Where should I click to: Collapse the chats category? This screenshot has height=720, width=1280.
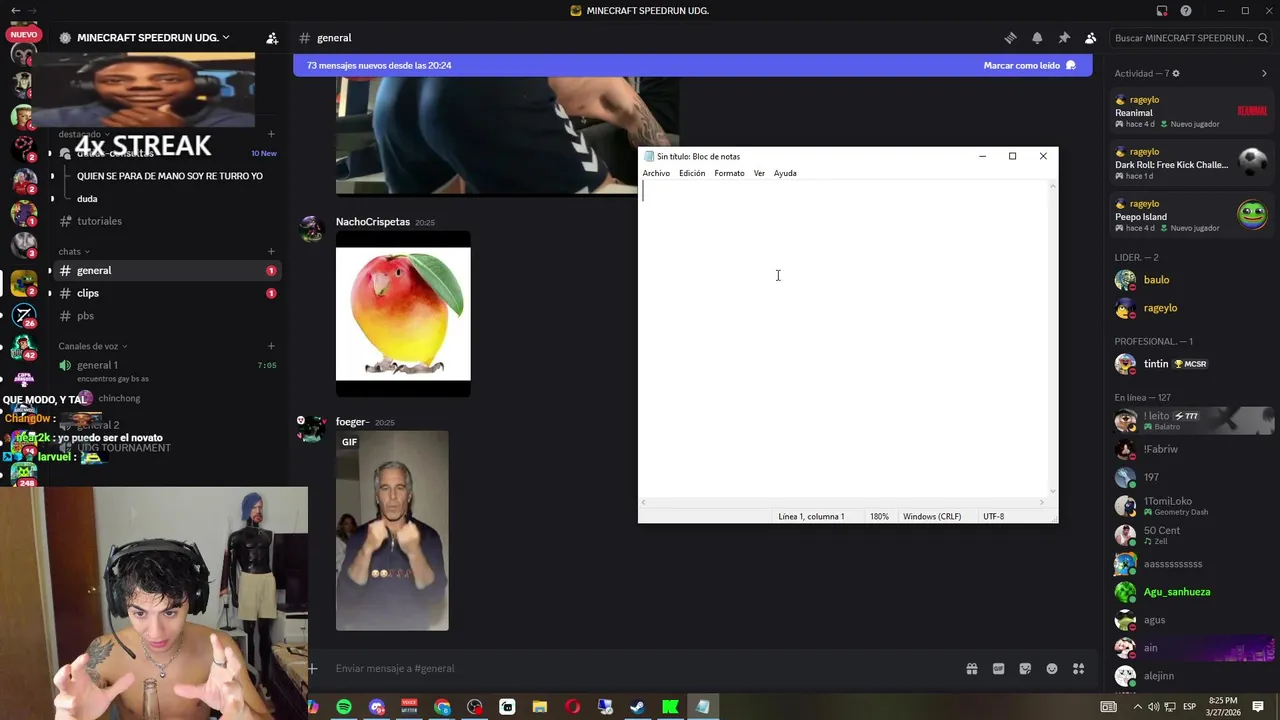tap(74, 251)
